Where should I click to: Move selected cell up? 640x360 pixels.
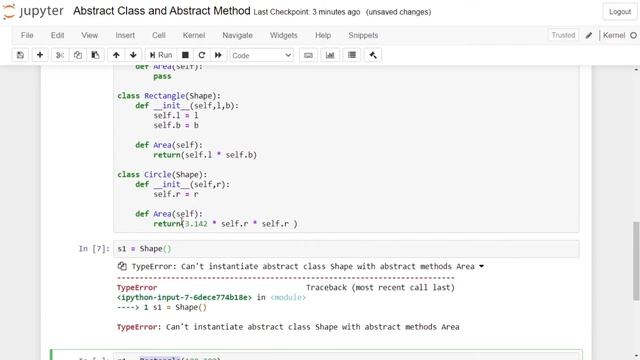point(116,55)
